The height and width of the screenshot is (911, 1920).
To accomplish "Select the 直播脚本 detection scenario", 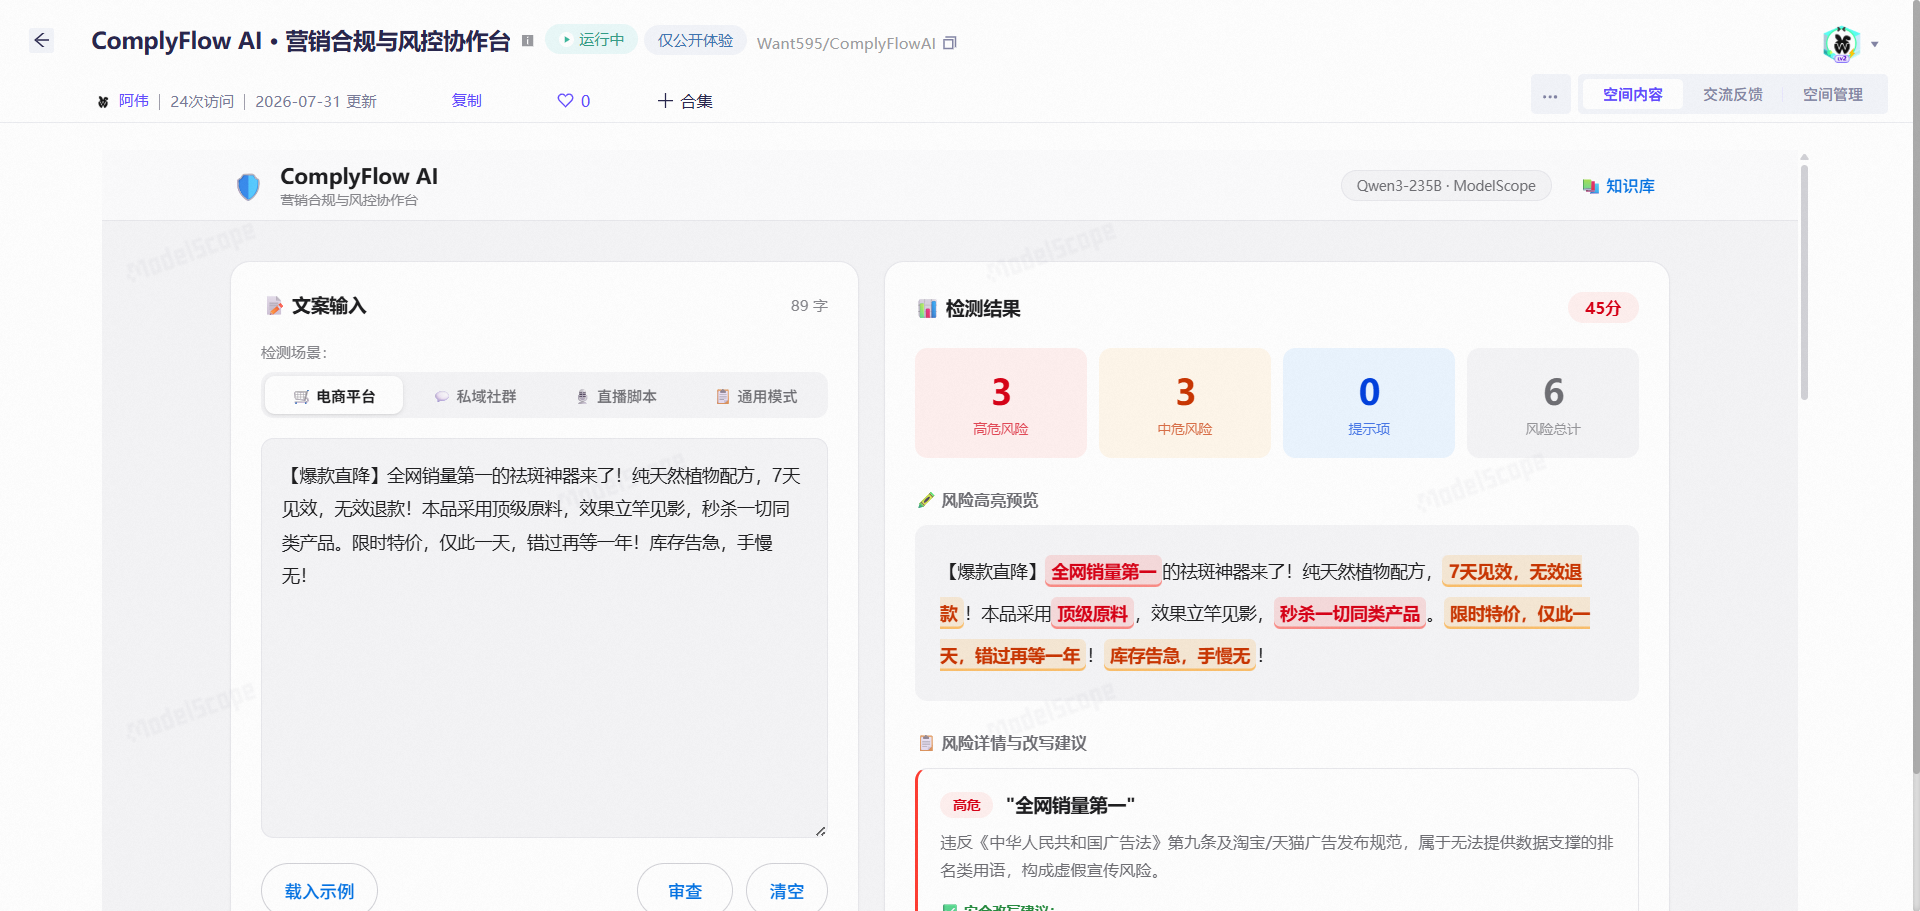I will click(x=616, y=396).
